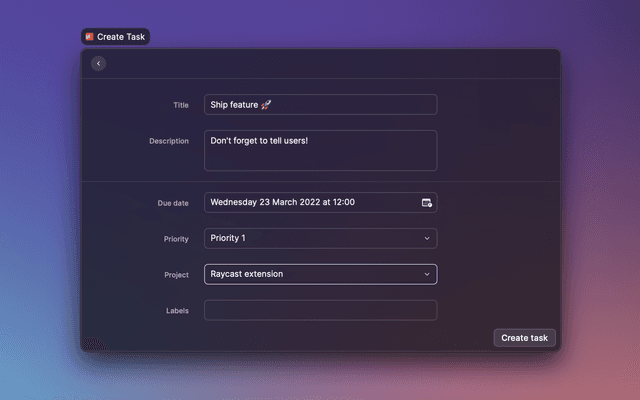Click the Title field label
Image resolution: width=640 pixels, height=400 pixels.
tap(180, 104)
